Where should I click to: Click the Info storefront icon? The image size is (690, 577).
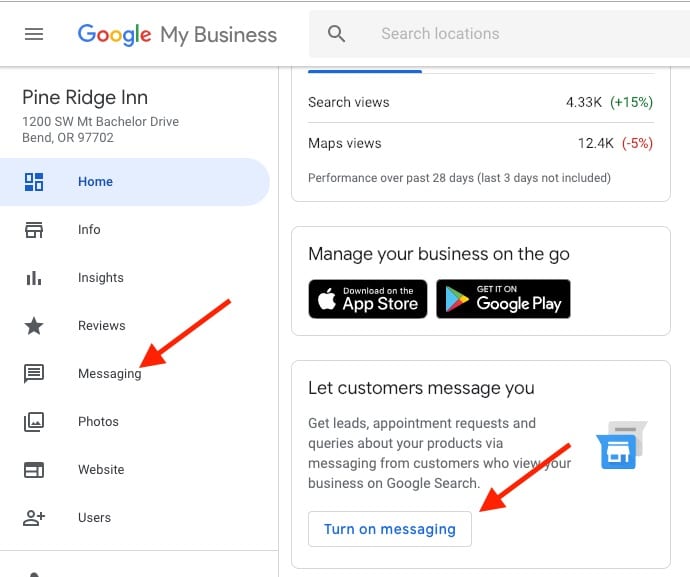(x=34, y=230)
